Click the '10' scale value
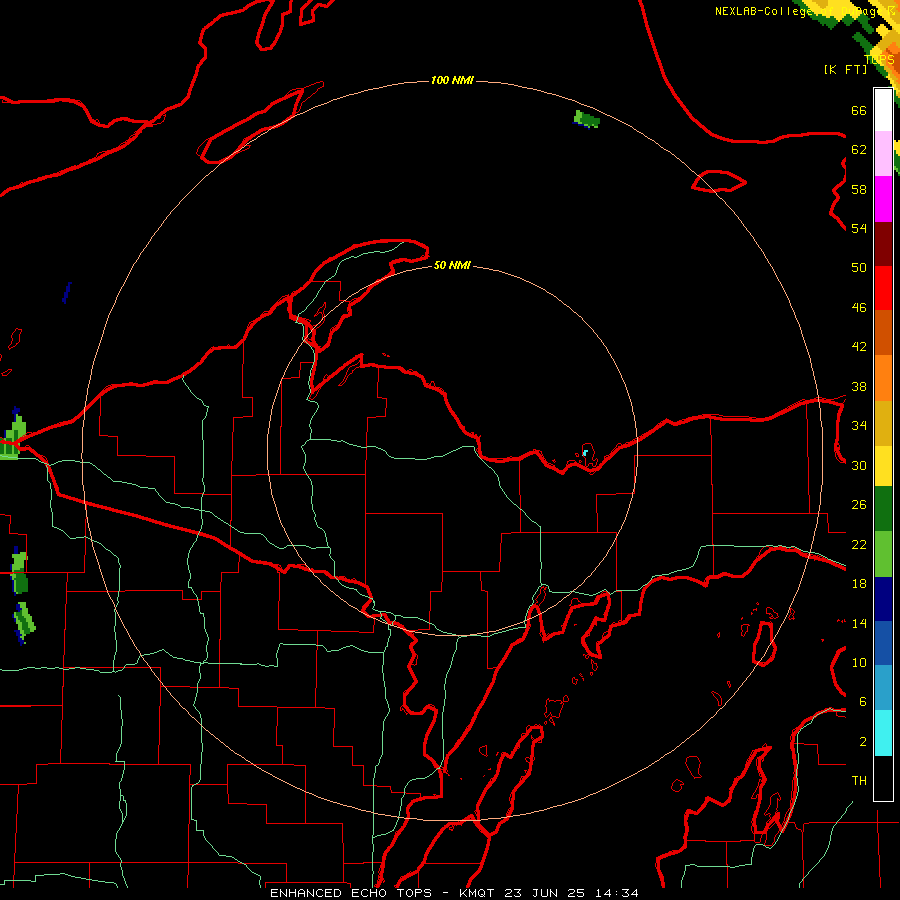The image size is (900, 900). pyautogui.click(x=859, y=662)
